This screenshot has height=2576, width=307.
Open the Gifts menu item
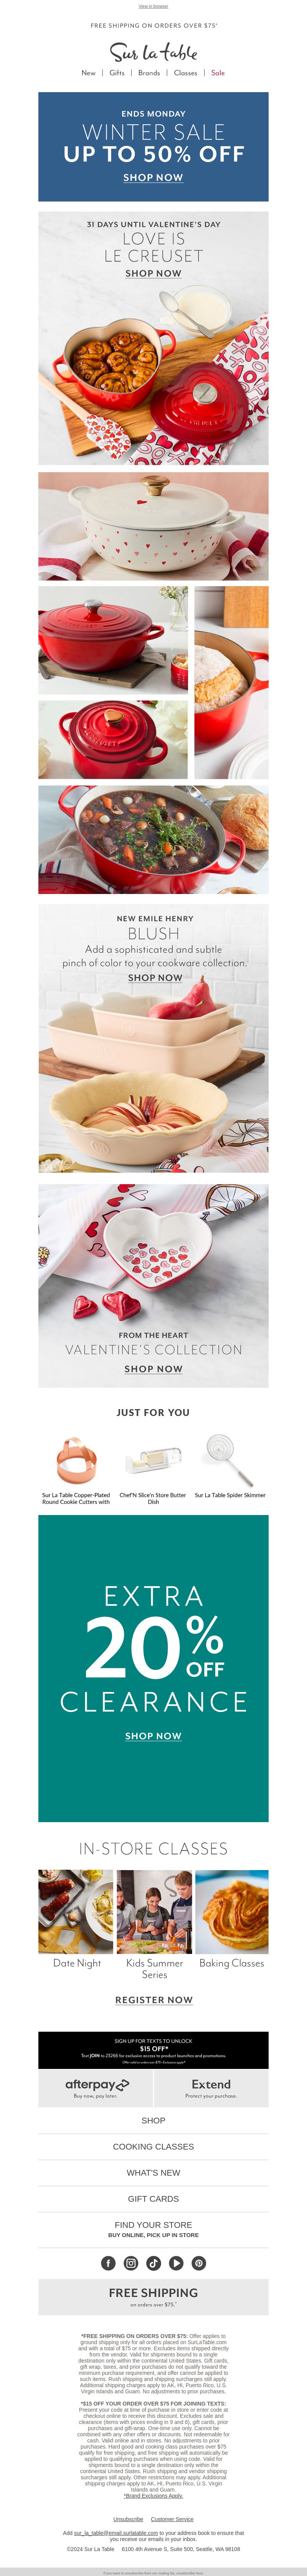[117, 73]
